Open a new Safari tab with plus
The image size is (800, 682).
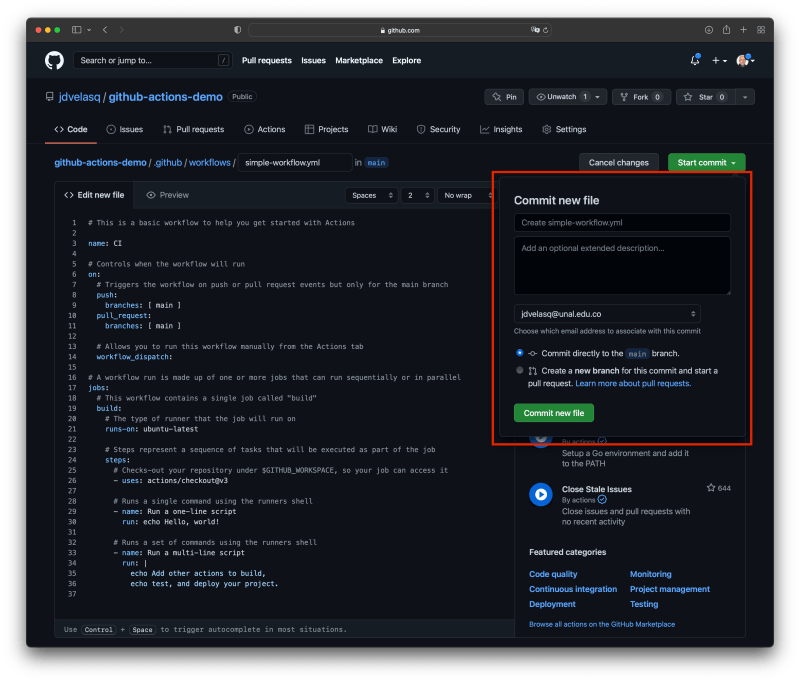(743, 30)
